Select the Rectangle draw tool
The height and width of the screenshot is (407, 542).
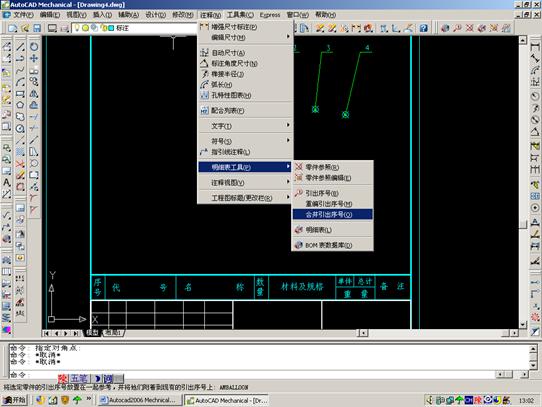tap(20, 94)
